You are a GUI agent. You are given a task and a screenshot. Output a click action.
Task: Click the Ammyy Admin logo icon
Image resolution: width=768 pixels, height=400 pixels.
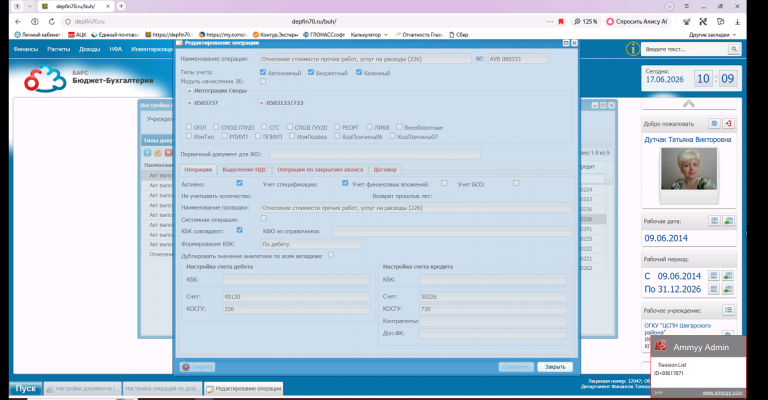click(660, 346)
